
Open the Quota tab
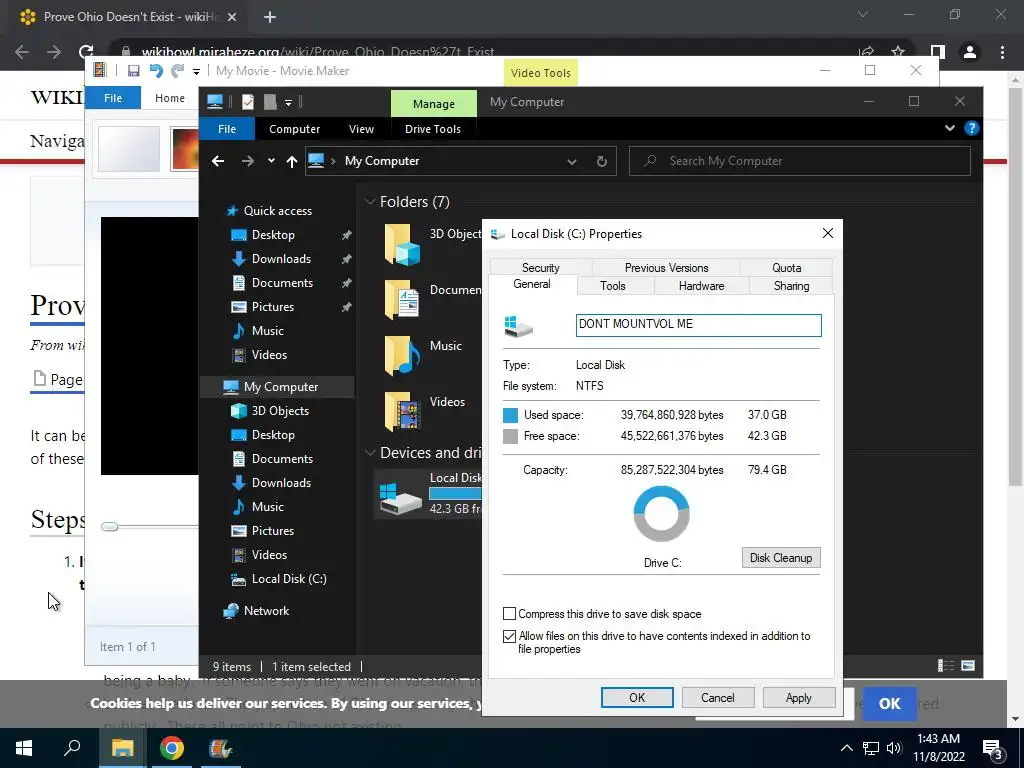[786, 268]
